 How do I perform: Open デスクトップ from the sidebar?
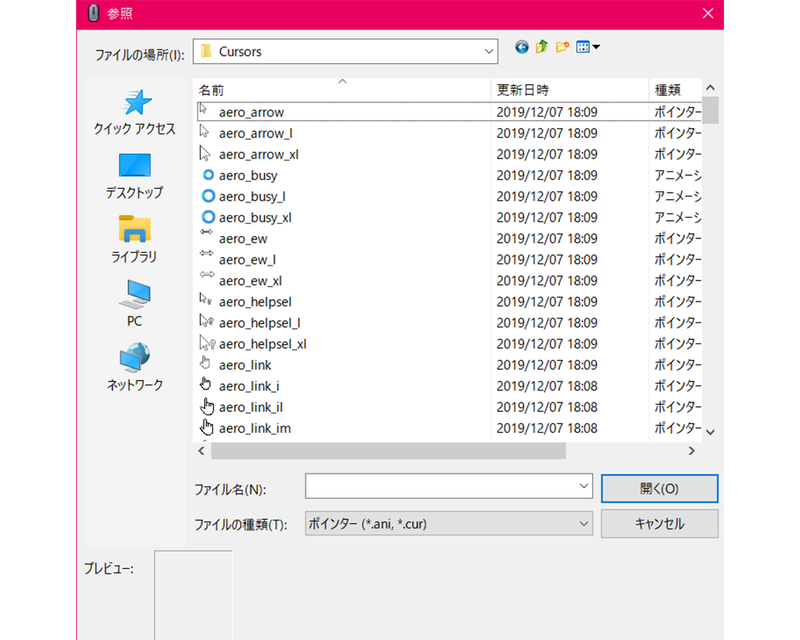tap(133, 175)
